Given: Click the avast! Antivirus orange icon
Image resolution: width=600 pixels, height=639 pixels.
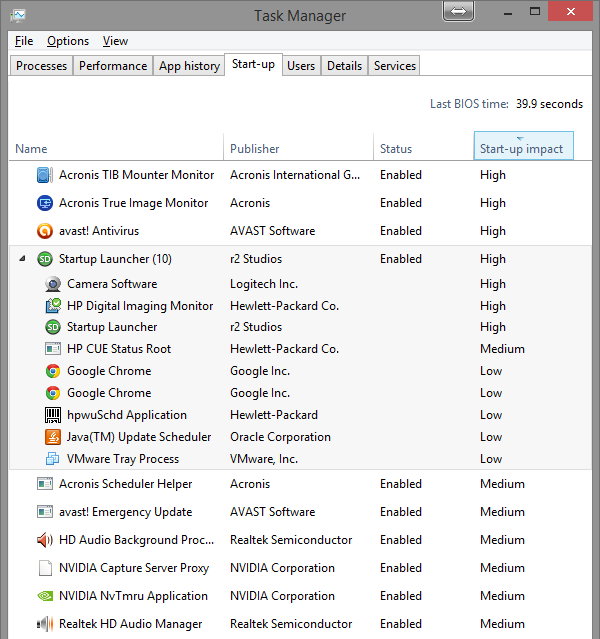Looking at the screenshot, I should [x=44, y=231].
